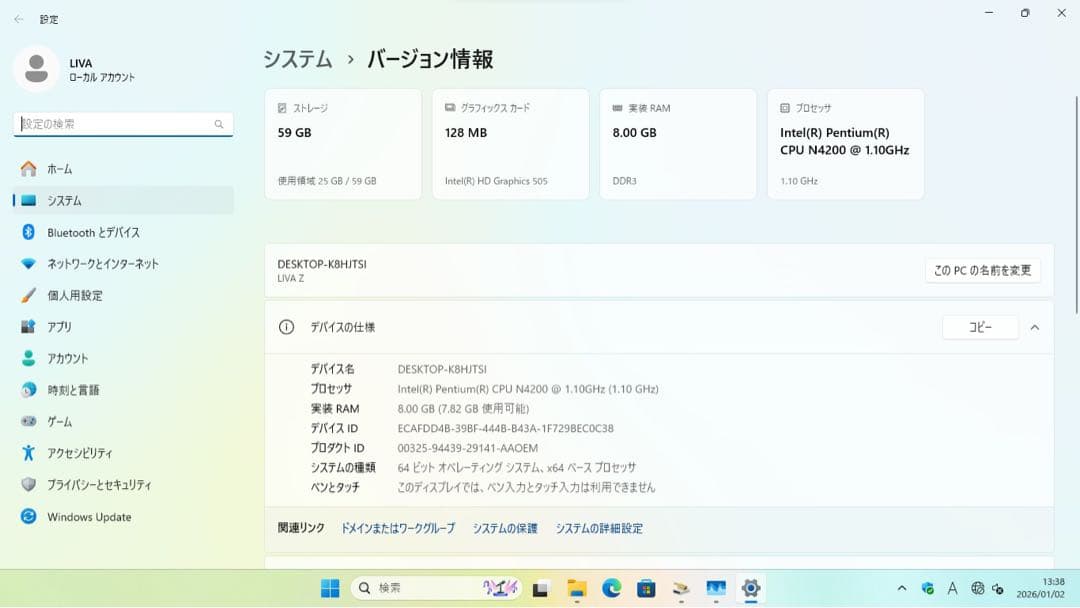
Task: Select the システム monitor icon
Action: click(28, 200)
